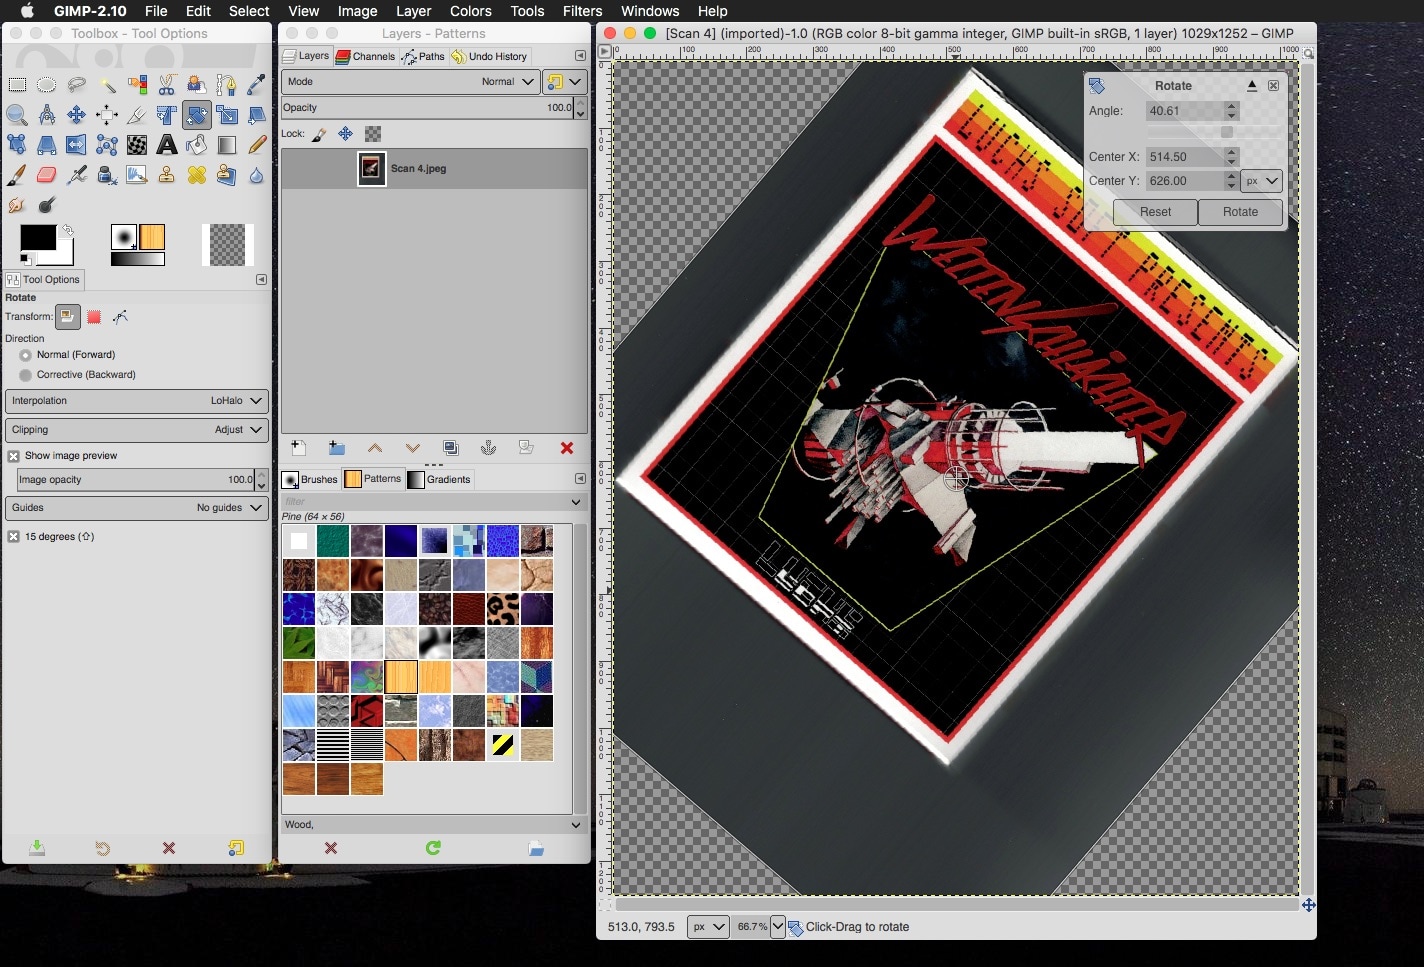This screenshot has height=967, width=1424.
Task: Select the Fuzzy Select wand tool
Action: point(107,85)
